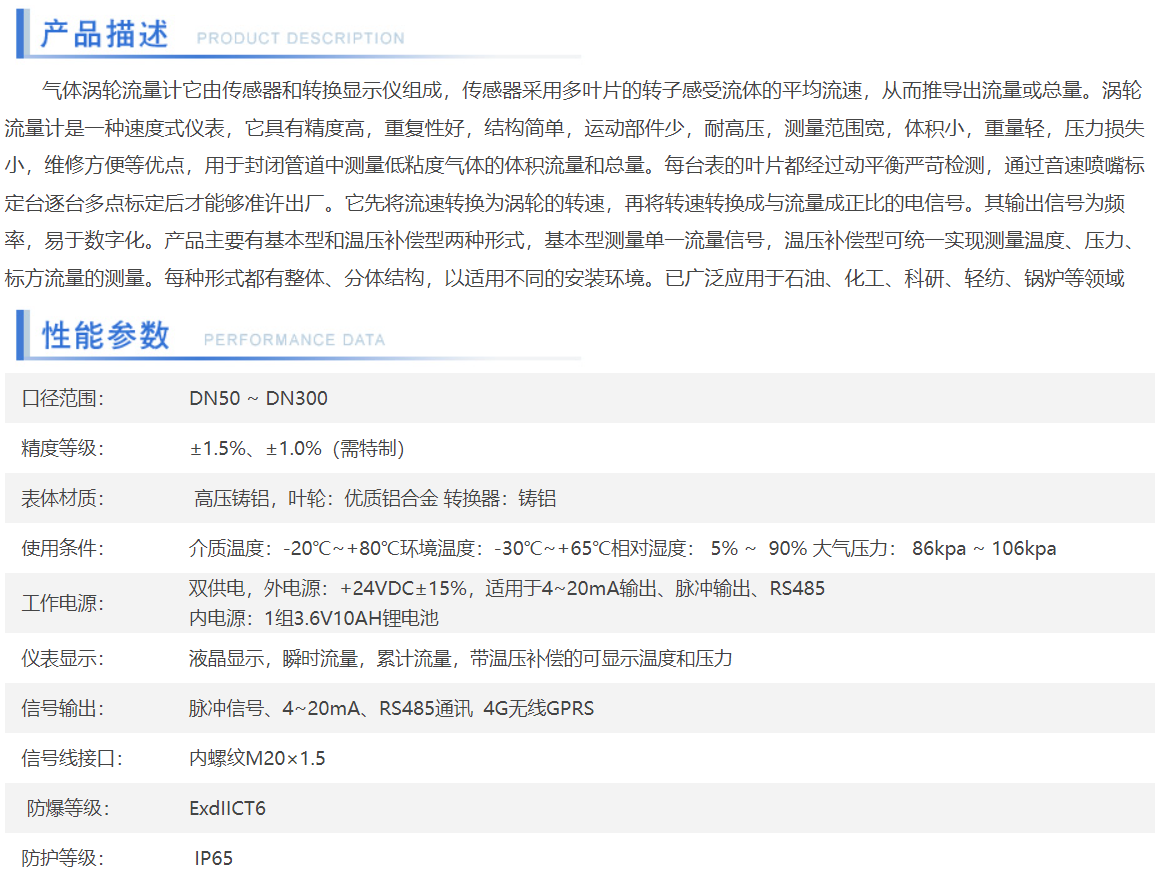The image size is (1159, 871).
Task: Click the ExdIICT6 explosion-proof rating
Action: [x=227, y=808]
